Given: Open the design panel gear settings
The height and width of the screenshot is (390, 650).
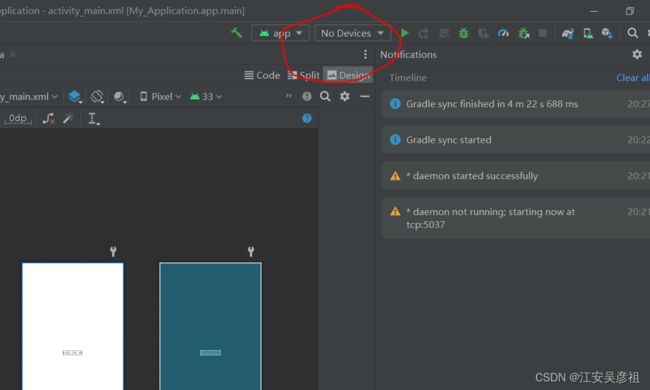Looking at the screenshot, I should tap(344, 96).
